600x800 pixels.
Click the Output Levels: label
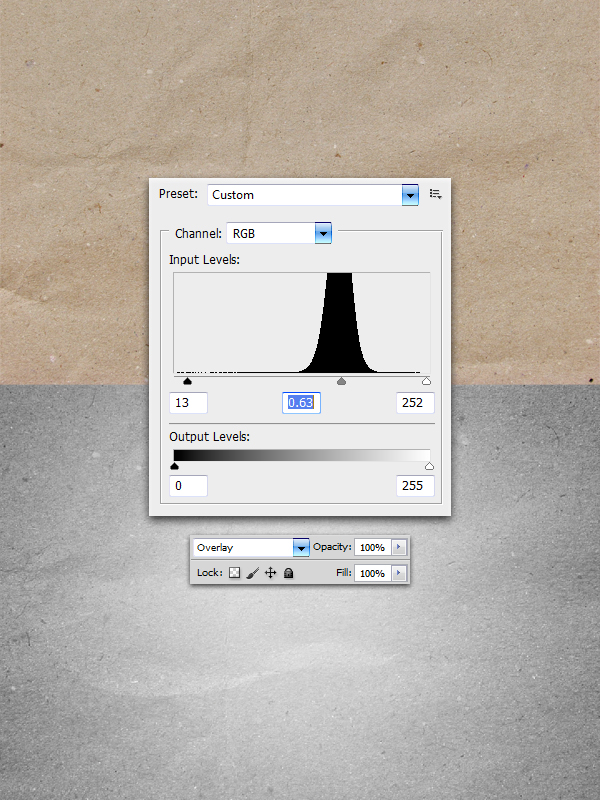[x=209, y=437]
